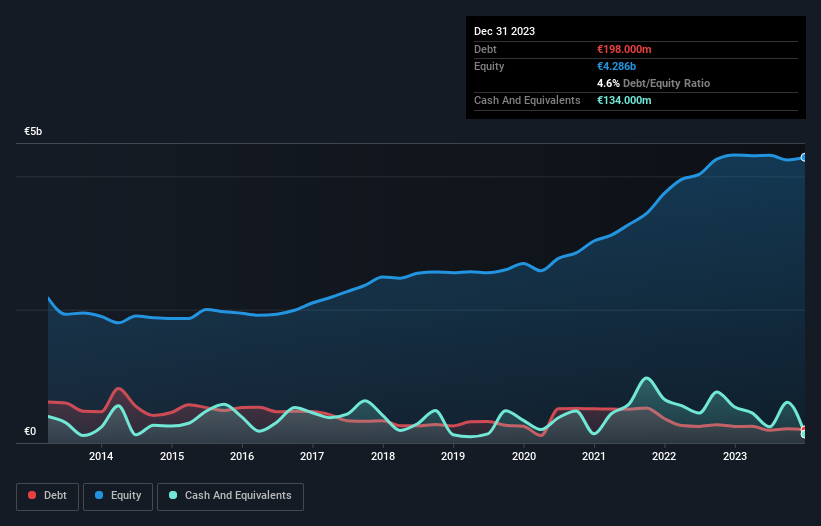821x526 pixels.
Task: Click the €4.286b equity value
Action: pyautogui.click(x=616, y=66)
